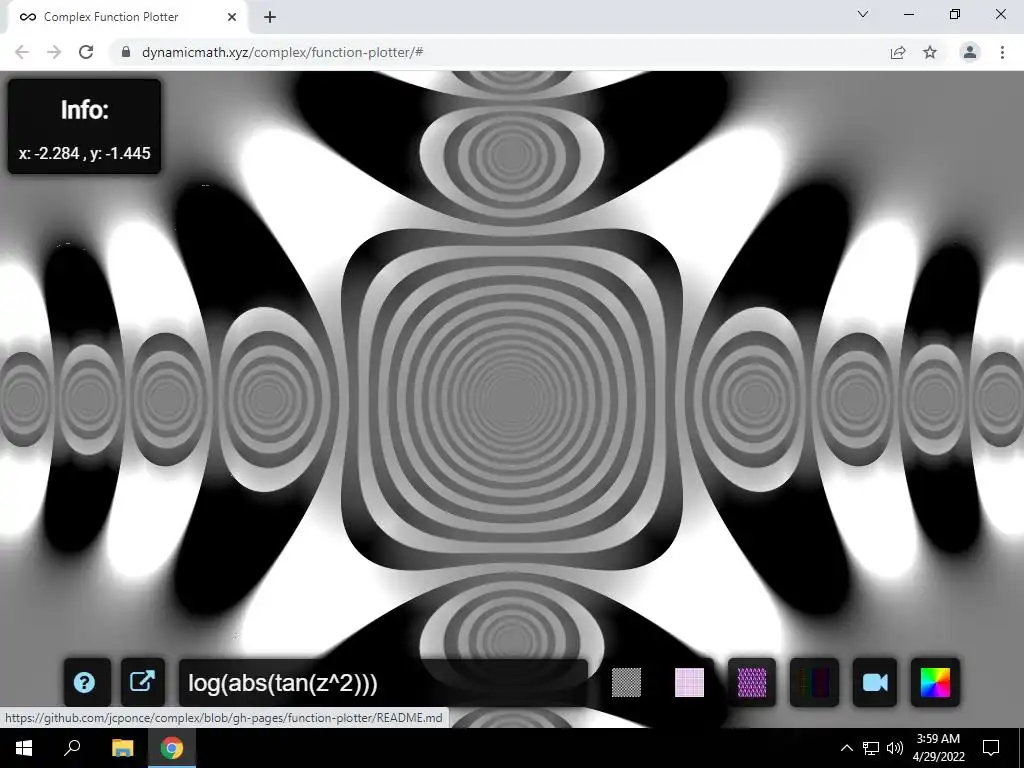The width and height of the screenshot is (1024, 768).
Task: Open the notification center icon
Action: tap(991, 748)
